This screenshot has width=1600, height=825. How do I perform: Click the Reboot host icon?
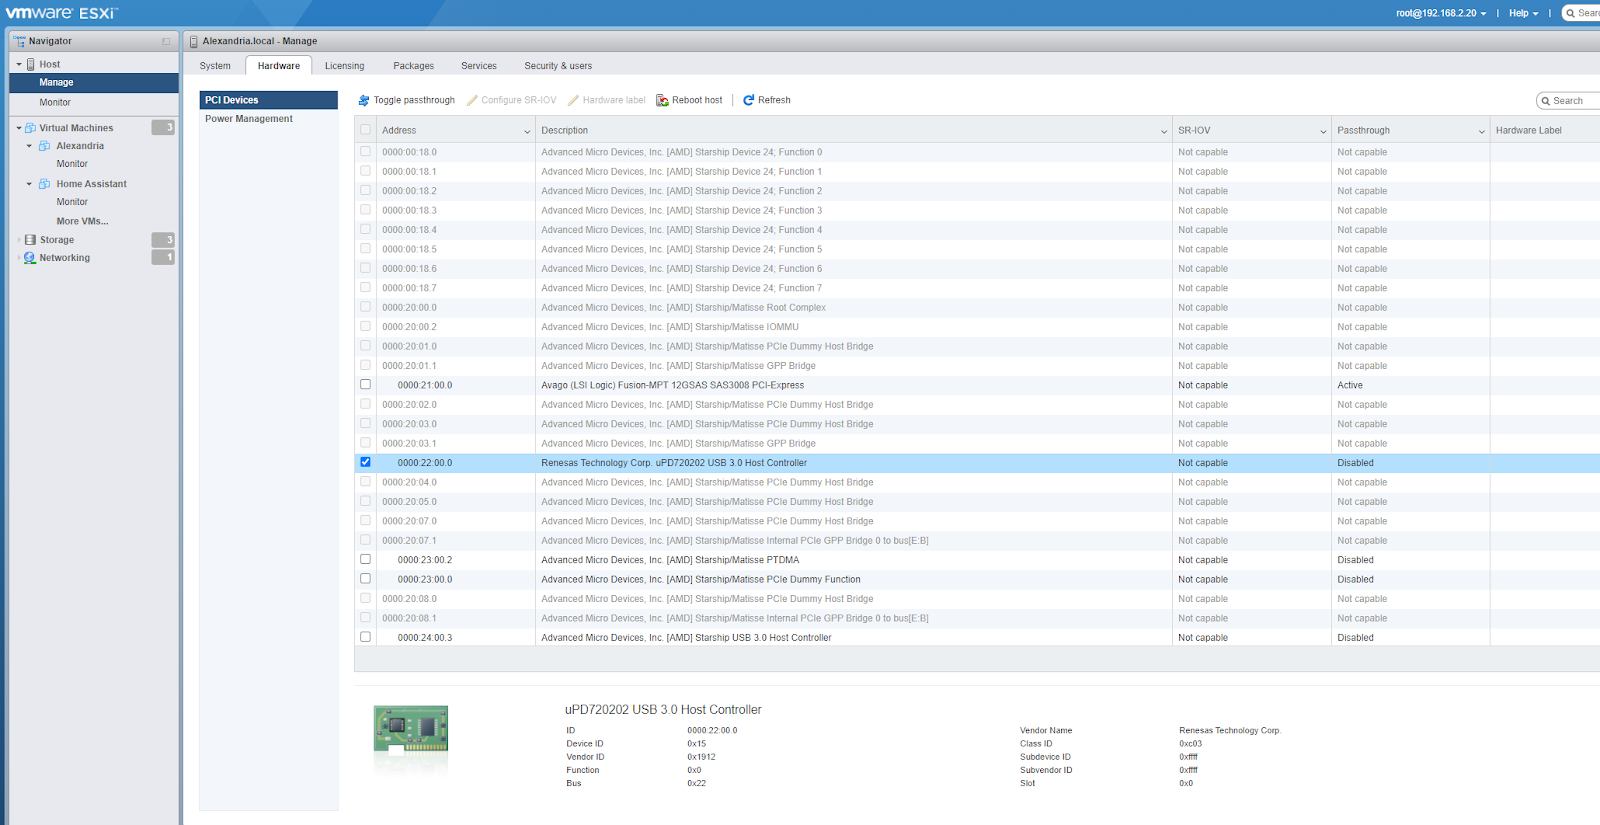[662, 100]
